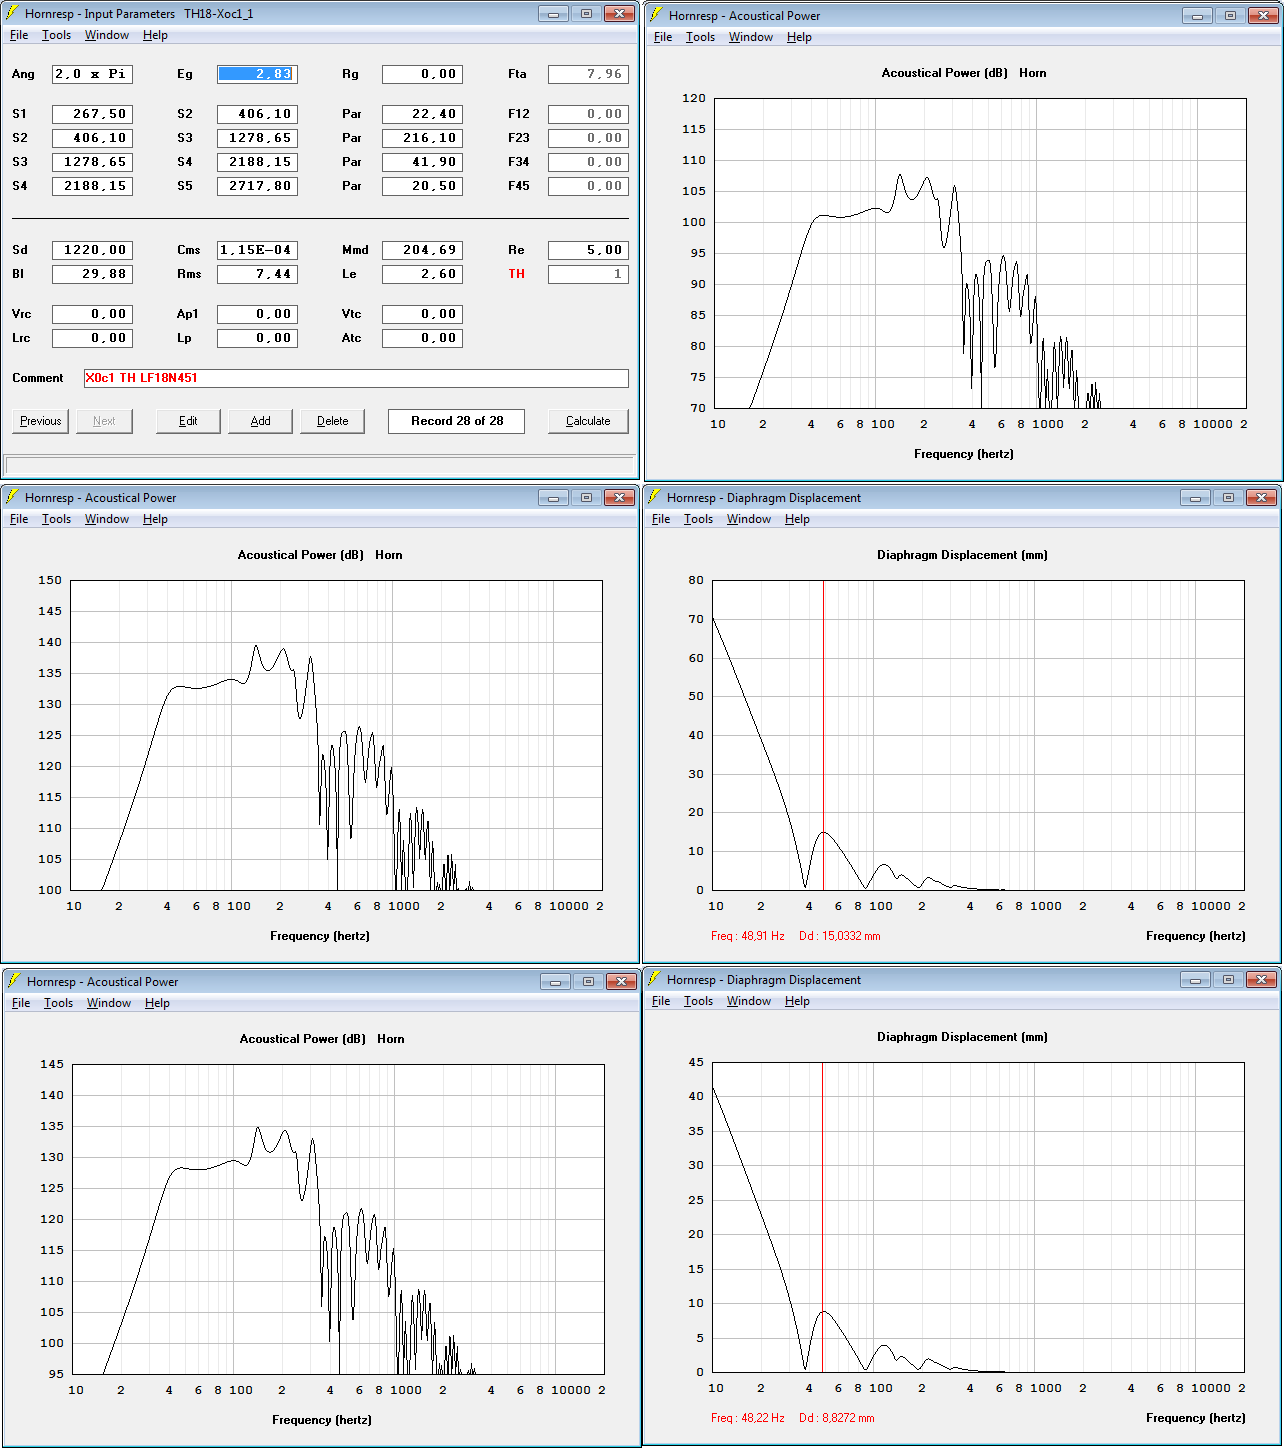This screenshot has height=1450, width=1286.
Task: Click the red vertical marker in Displacement chart
Action: pyautogui.click(x=822, y=1217)
